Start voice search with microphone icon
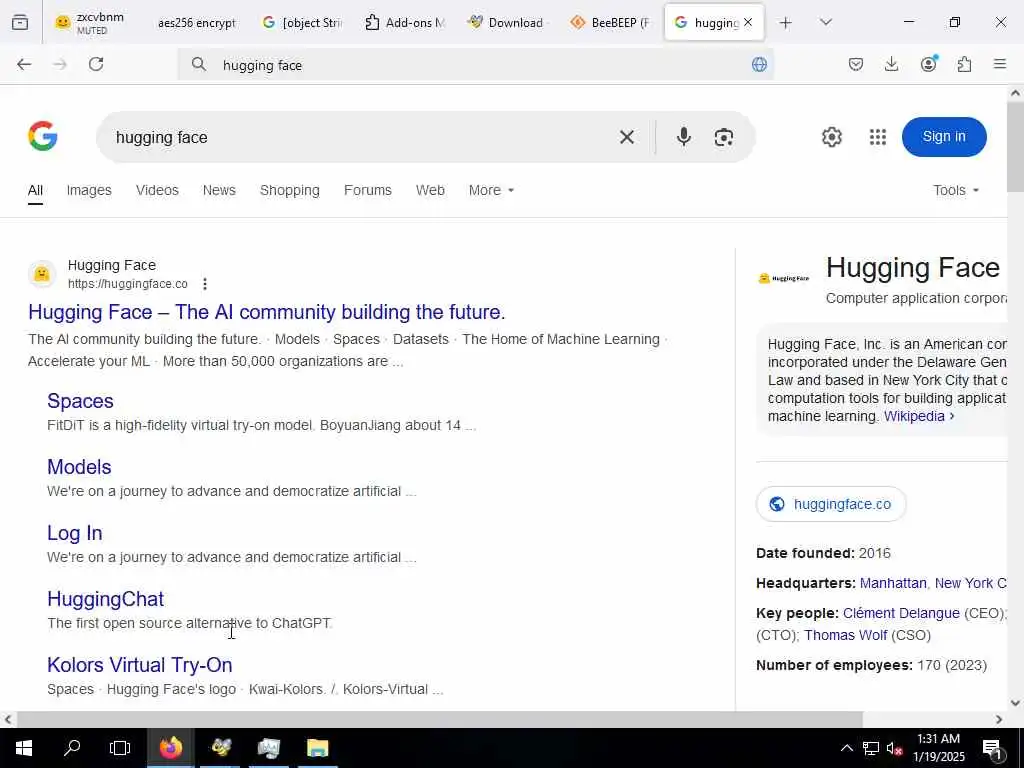 click(x=684, y=136)
